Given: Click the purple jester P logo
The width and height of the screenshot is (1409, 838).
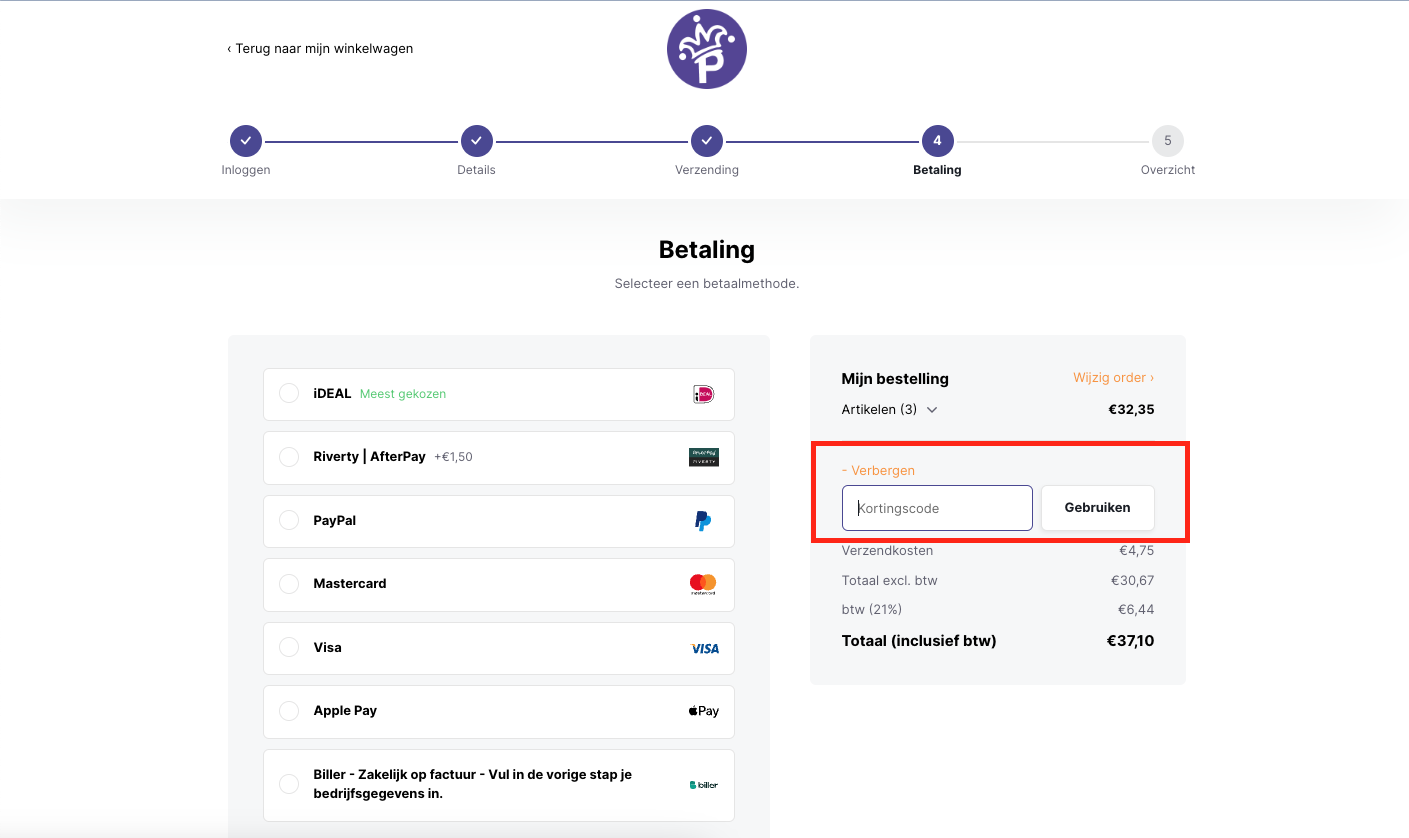Looking at the screenshot, I should click(x=707, y=49).
